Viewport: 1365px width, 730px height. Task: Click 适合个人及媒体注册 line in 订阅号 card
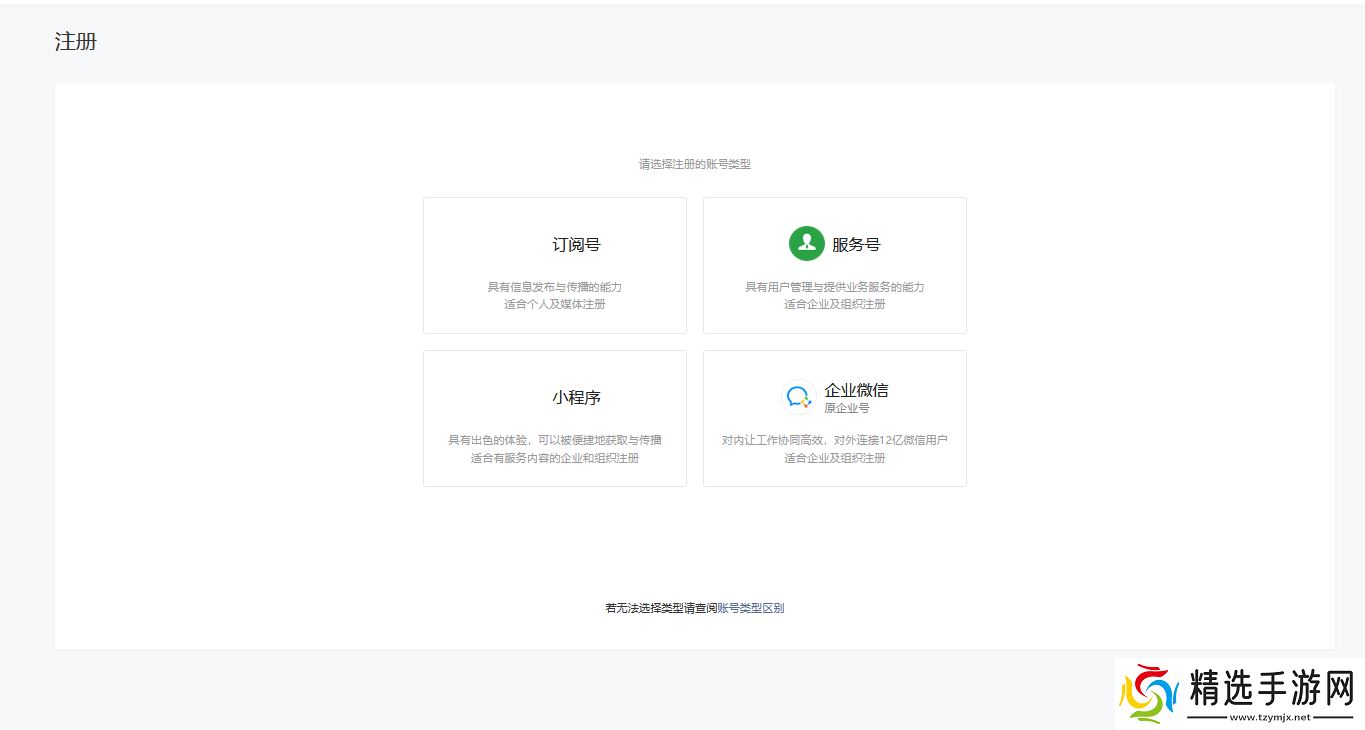pyautogui.click(x=555, y=304)
